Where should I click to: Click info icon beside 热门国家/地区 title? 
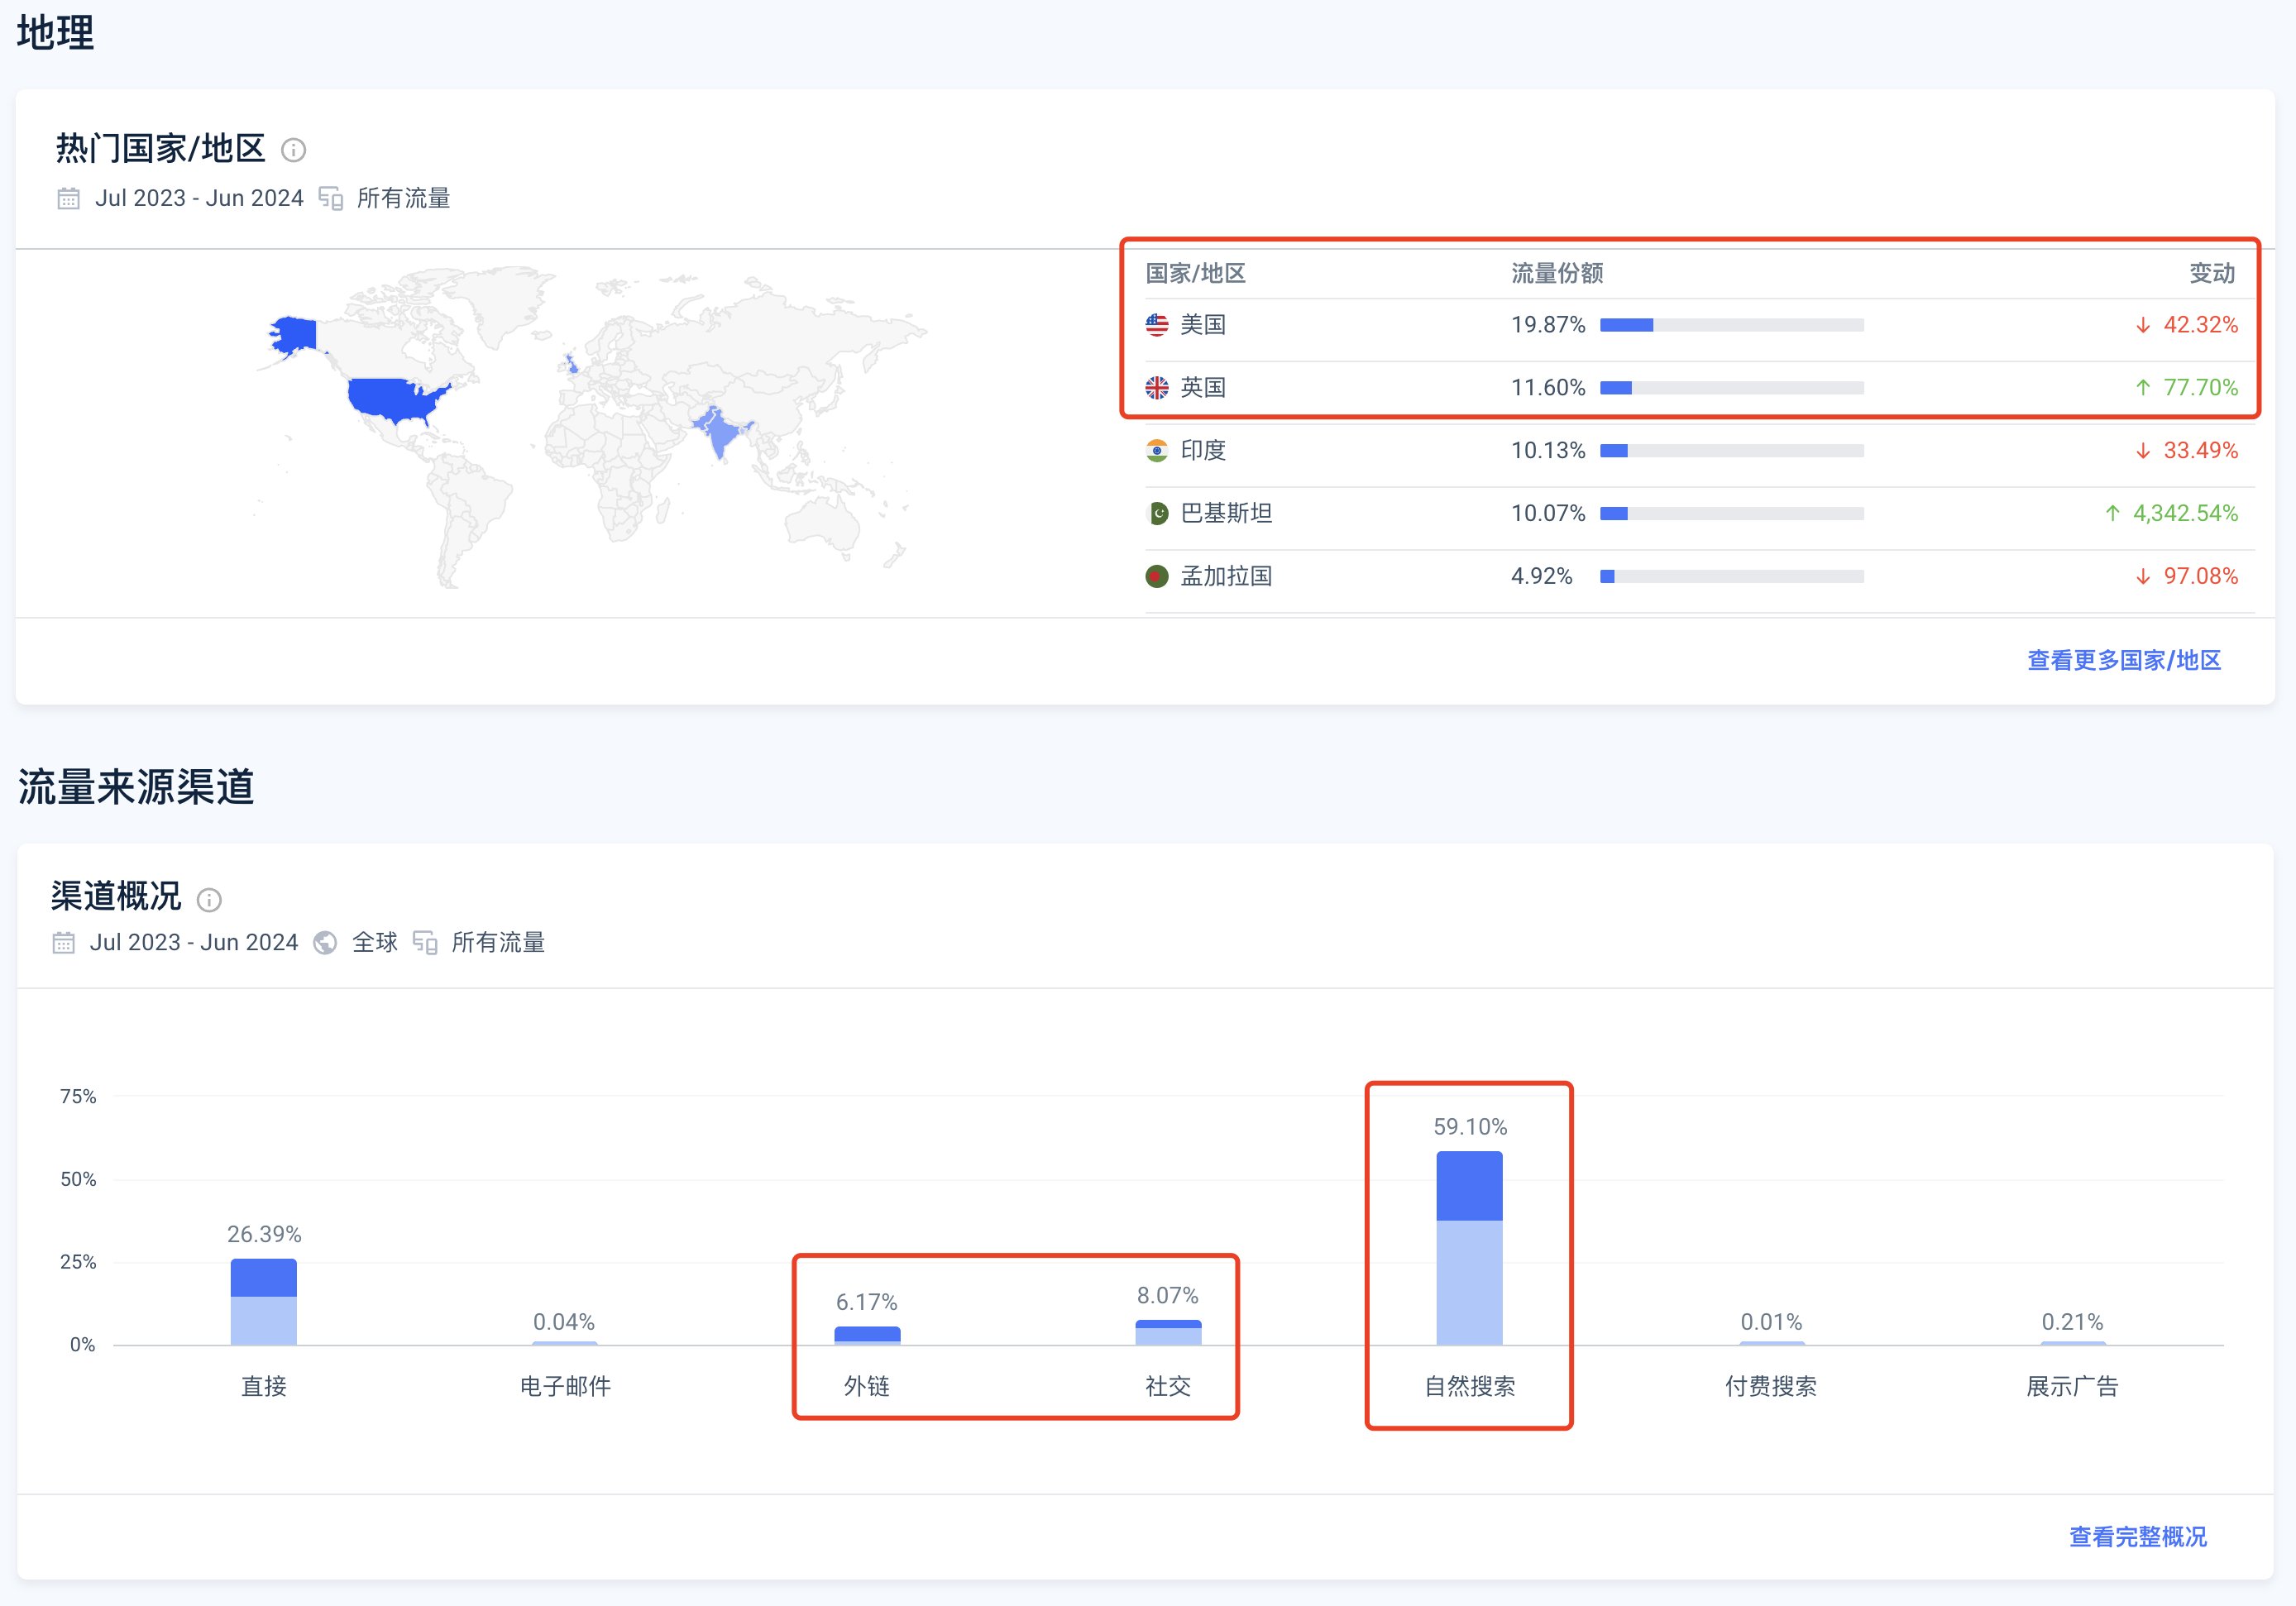pyautogui.click(x=293, y=150)
